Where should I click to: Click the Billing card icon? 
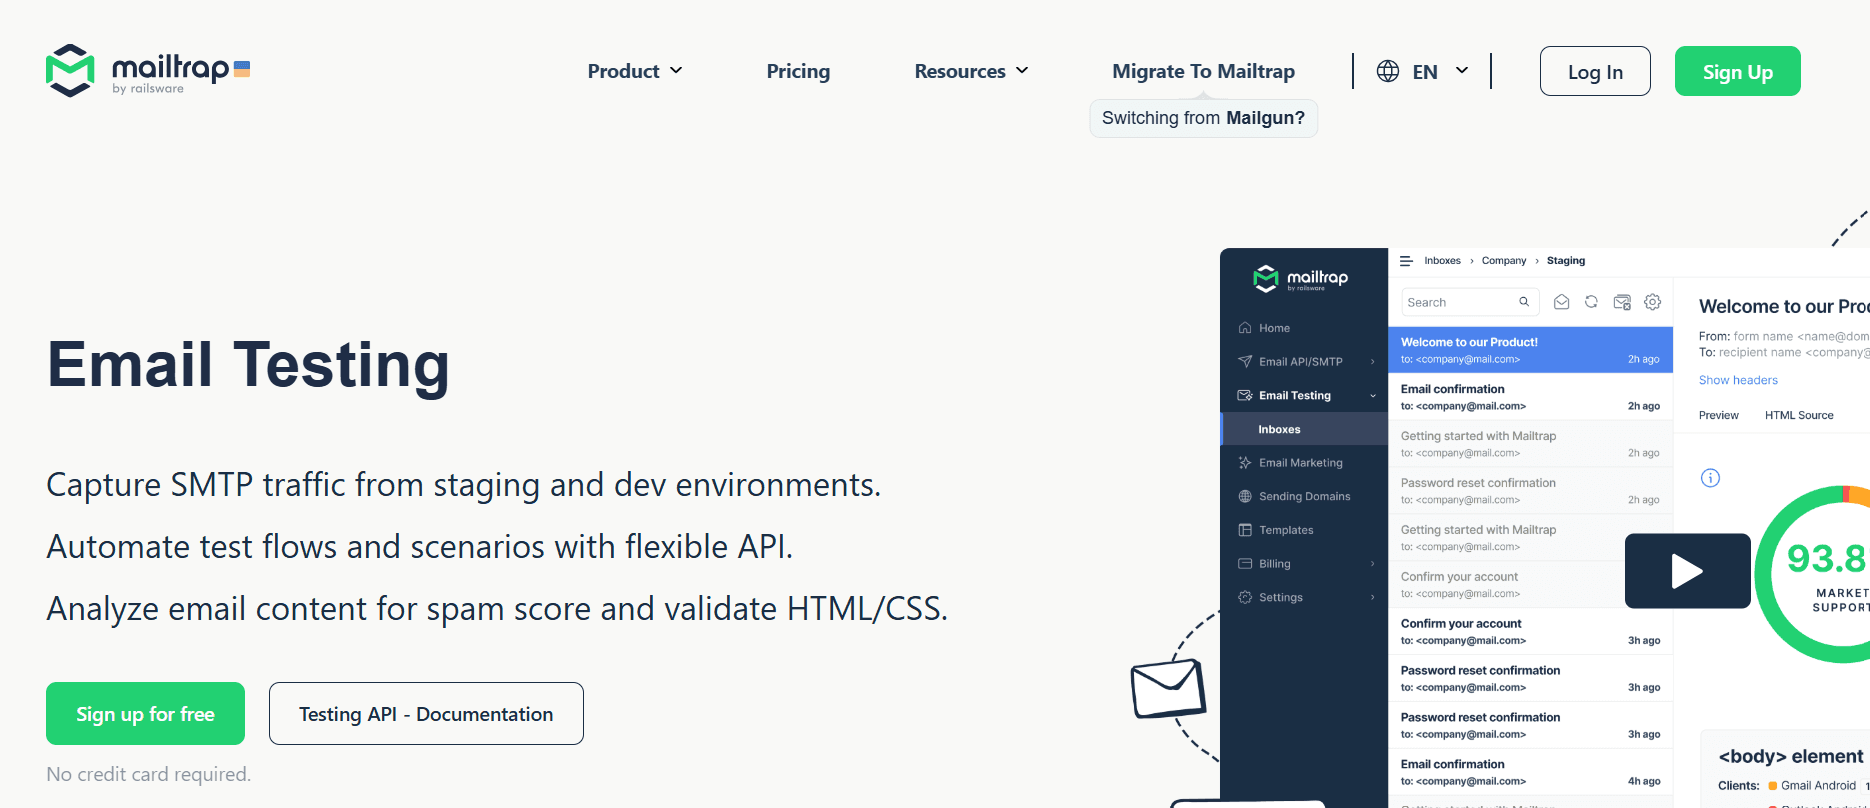[1245, 564]
